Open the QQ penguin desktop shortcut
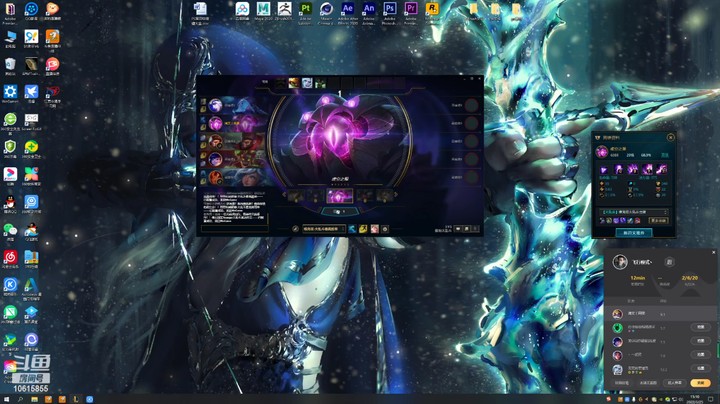720x404 pixels. (10, 204)
